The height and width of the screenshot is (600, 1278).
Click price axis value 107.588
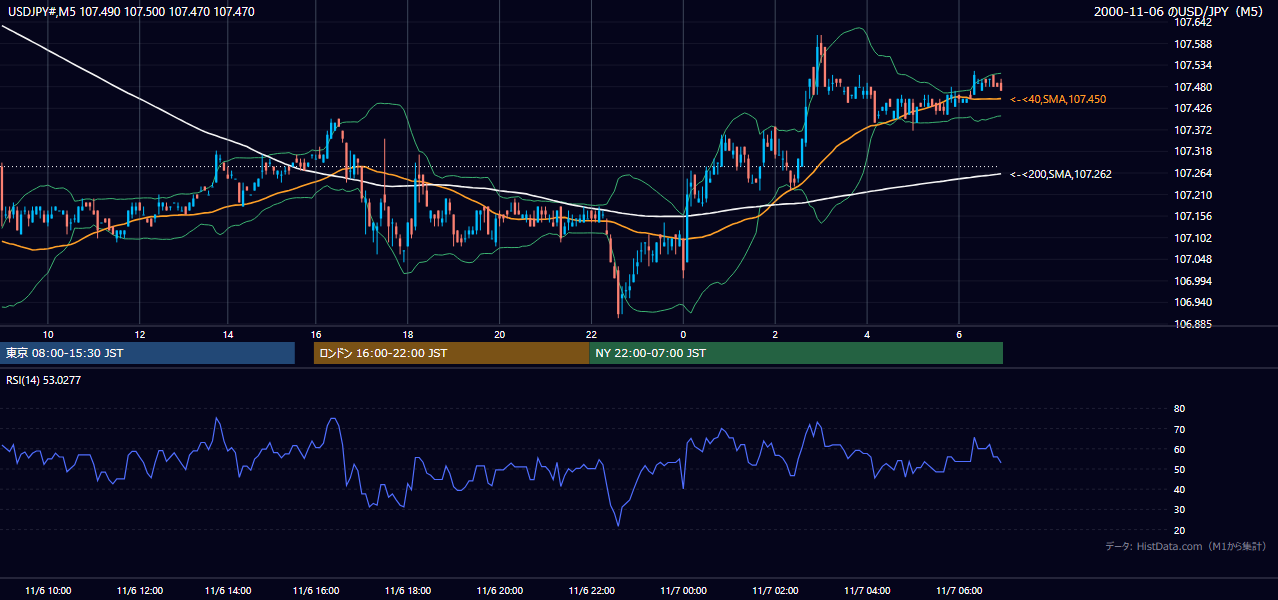tap(1192, 44)
